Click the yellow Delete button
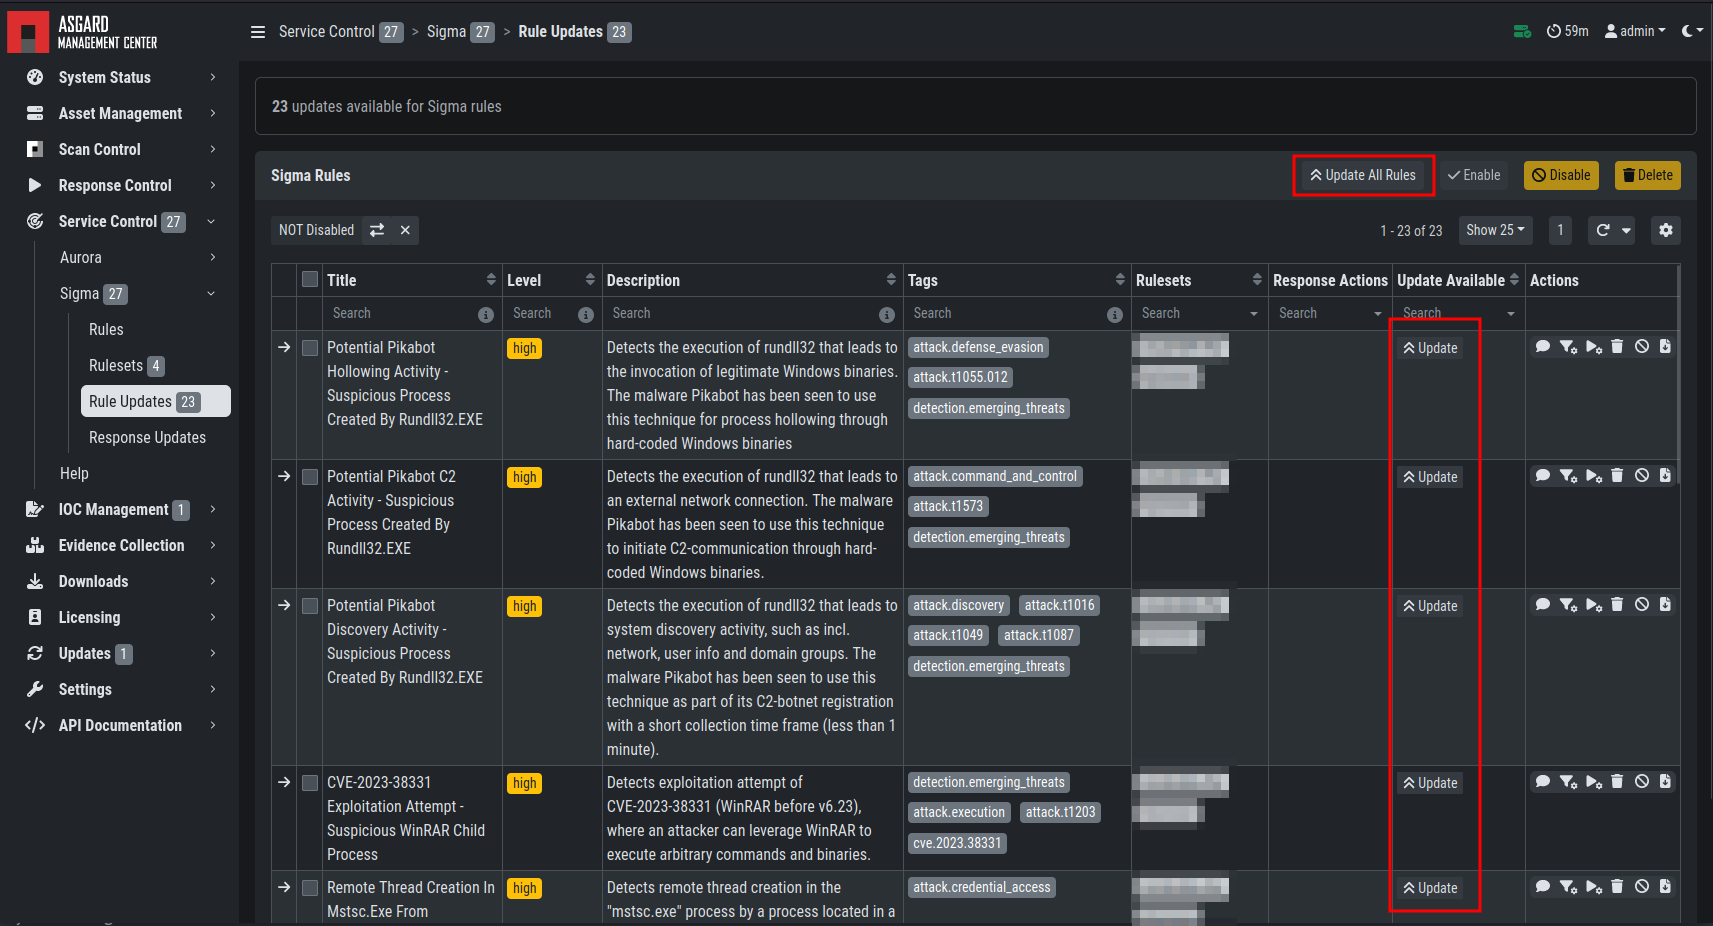This screenshot has width=1713, height=926. pos(1647,175)
